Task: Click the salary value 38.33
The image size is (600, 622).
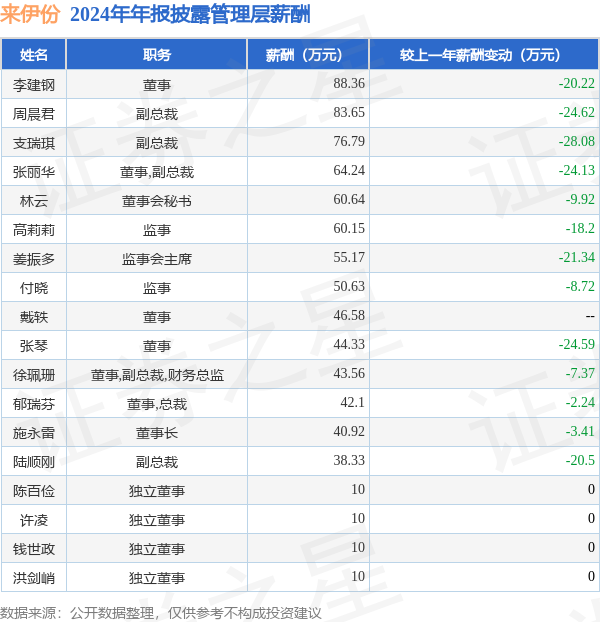Action: (349, 460)
